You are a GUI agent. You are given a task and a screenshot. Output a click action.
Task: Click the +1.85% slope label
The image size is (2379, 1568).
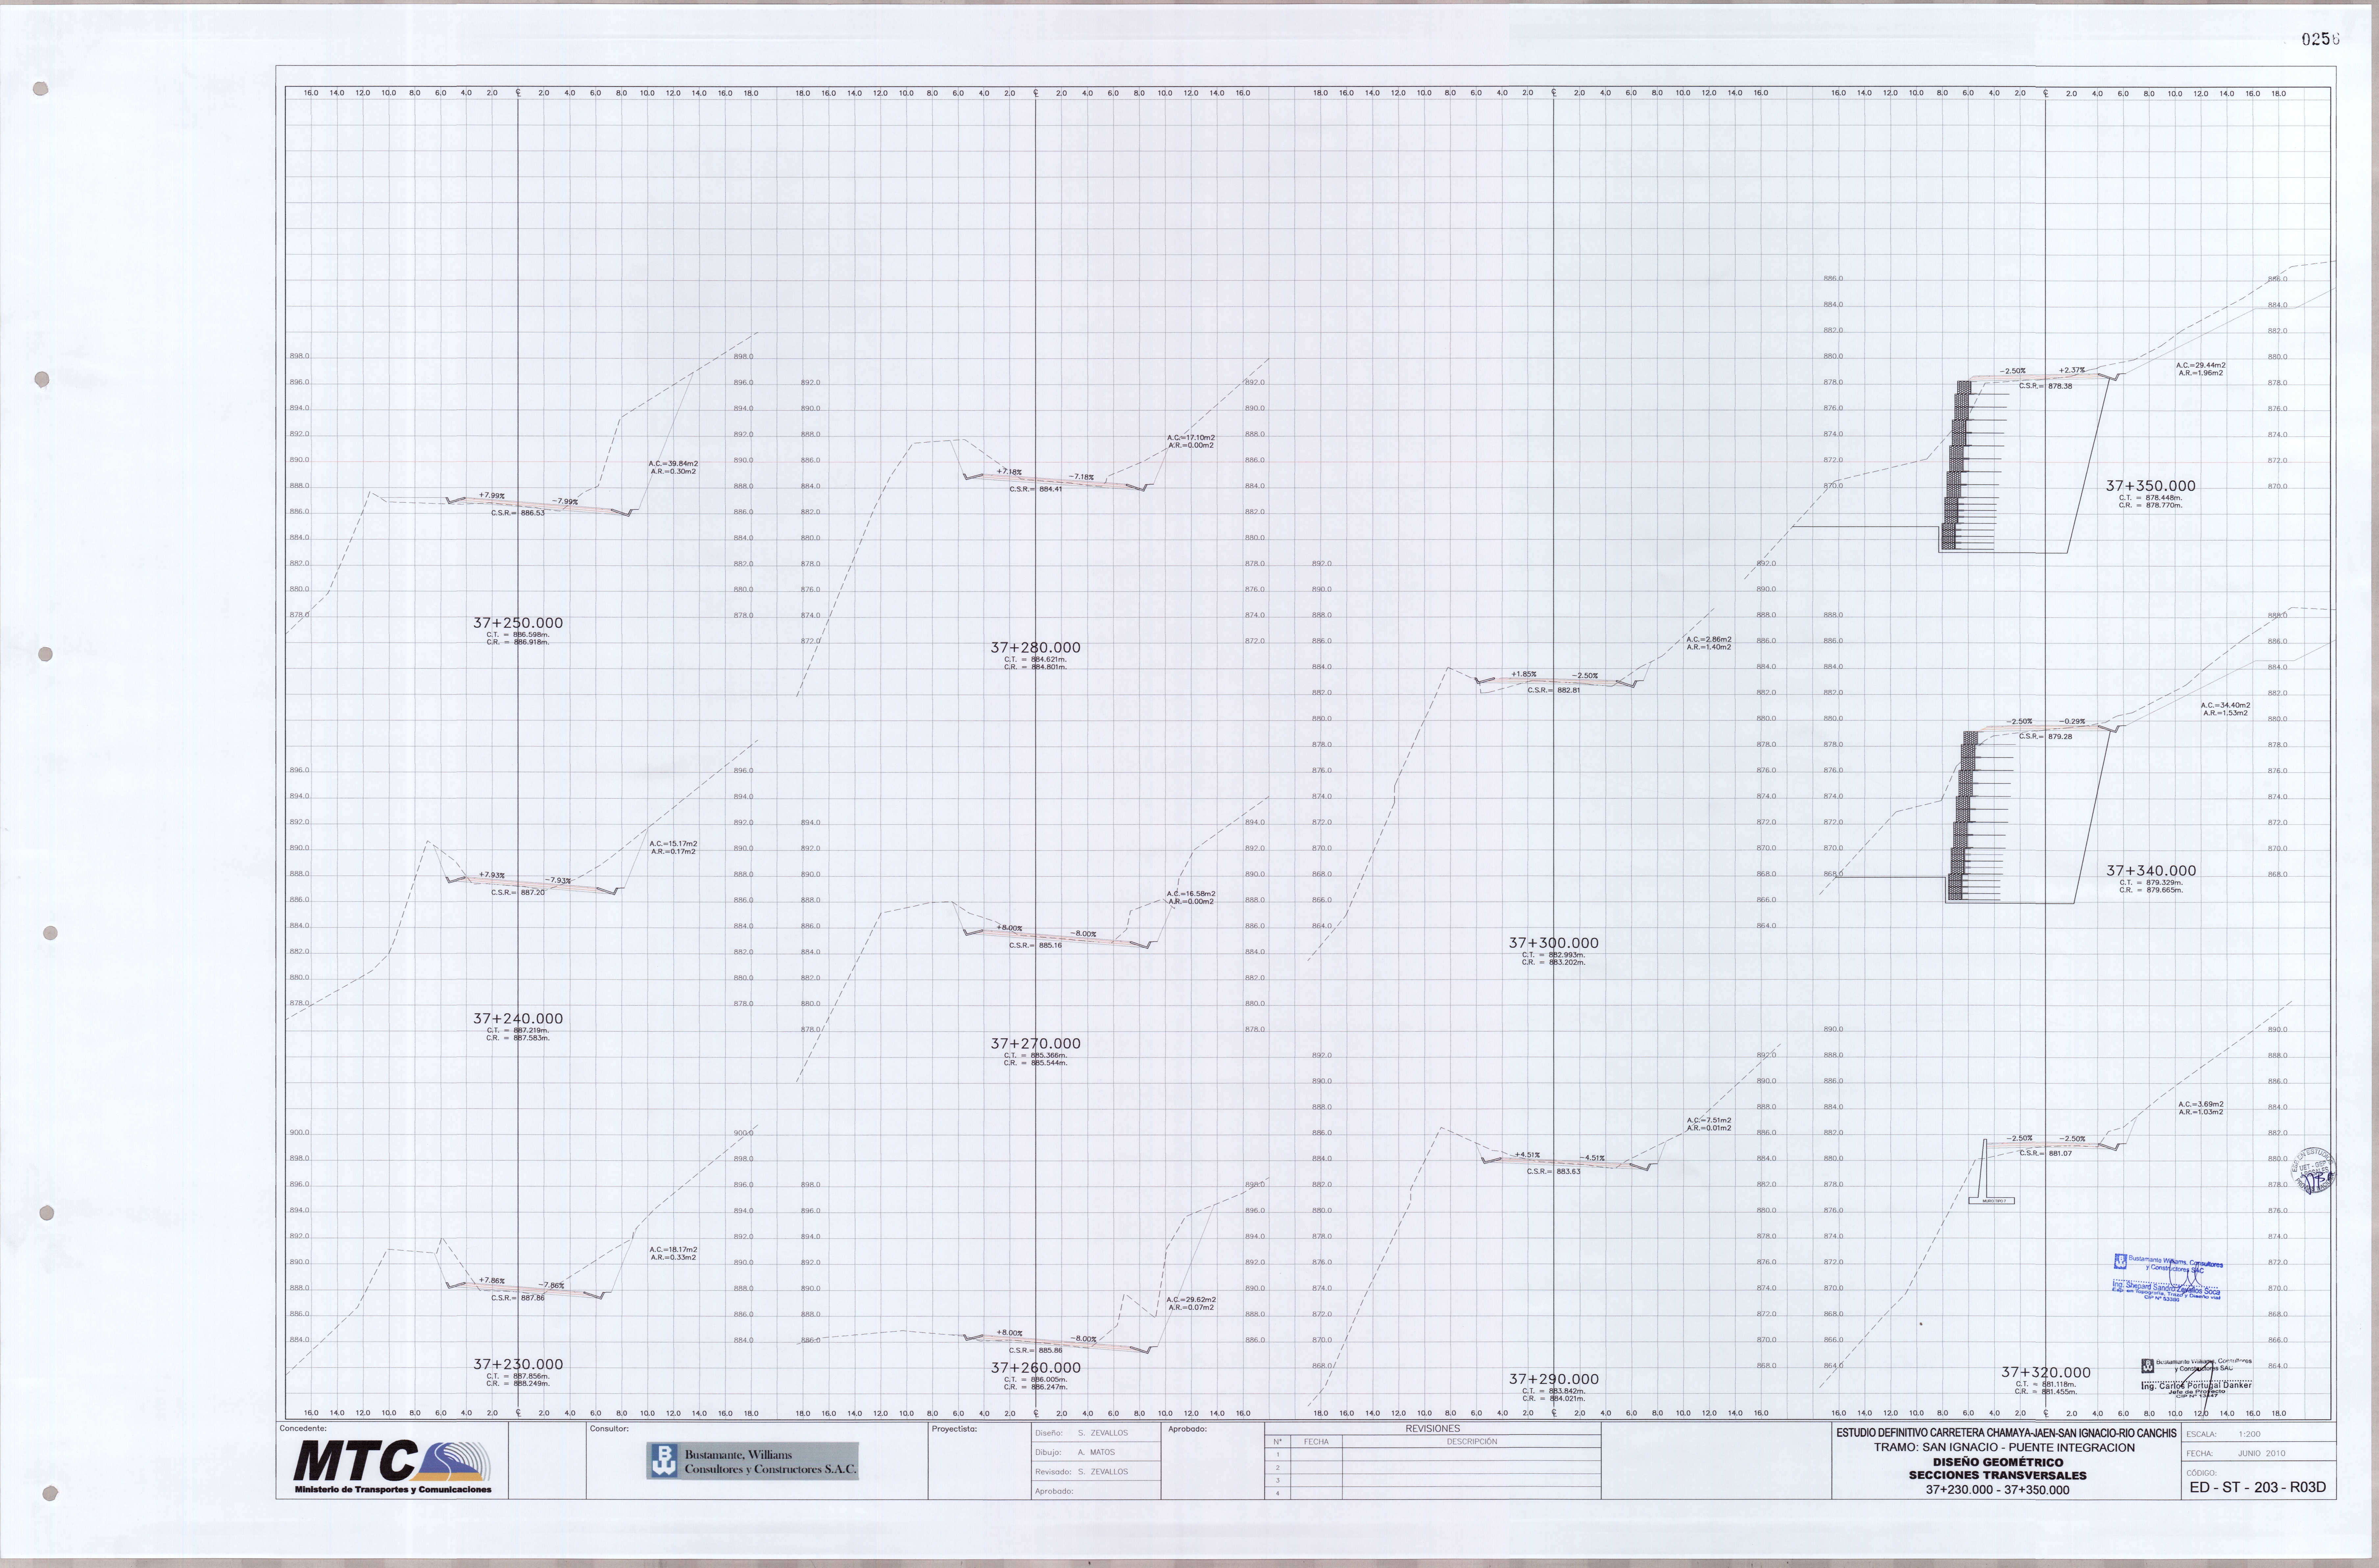1524,674
